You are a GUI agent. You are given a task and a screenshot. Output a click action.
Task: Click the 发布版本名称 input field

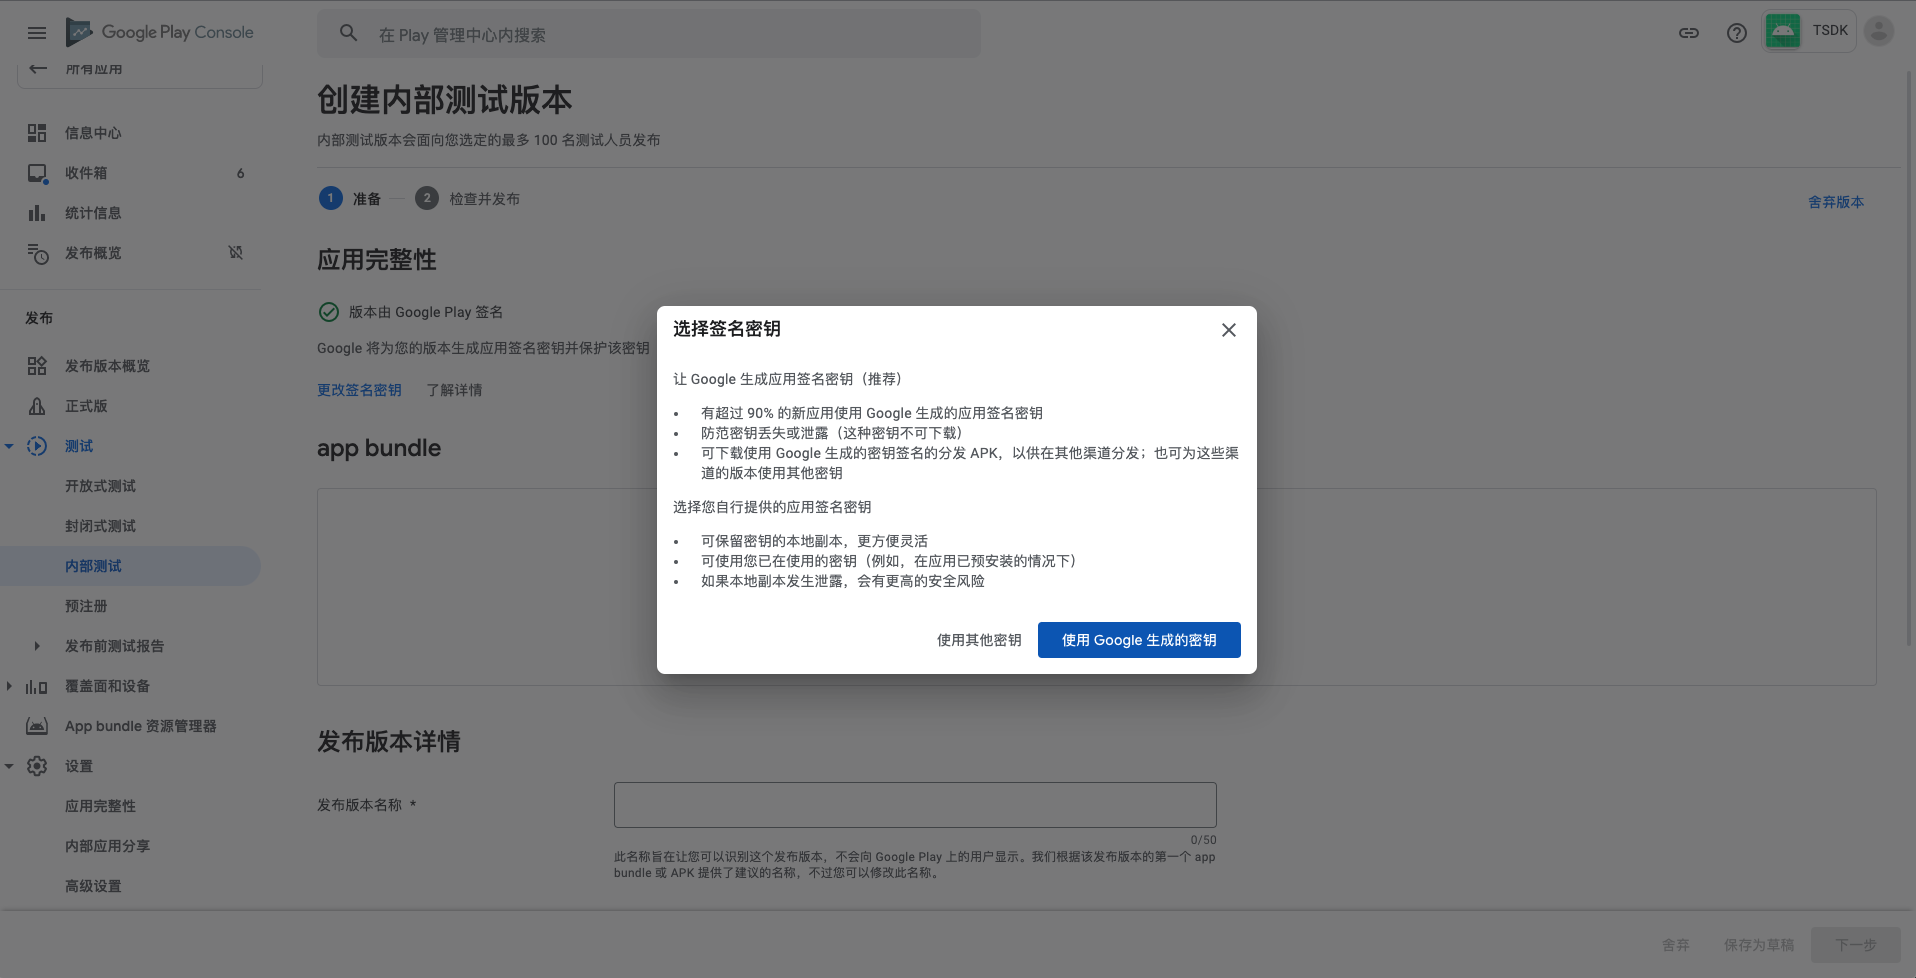(915, 805)
